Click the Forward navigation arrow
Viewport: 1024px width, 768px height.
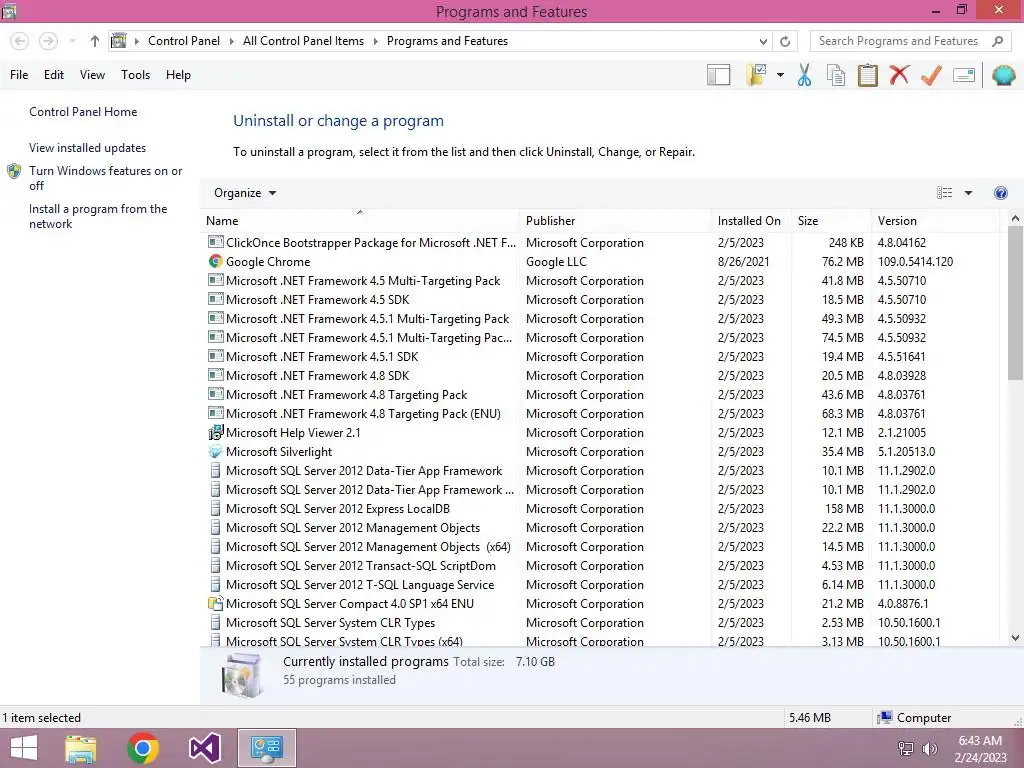point(48,41)
